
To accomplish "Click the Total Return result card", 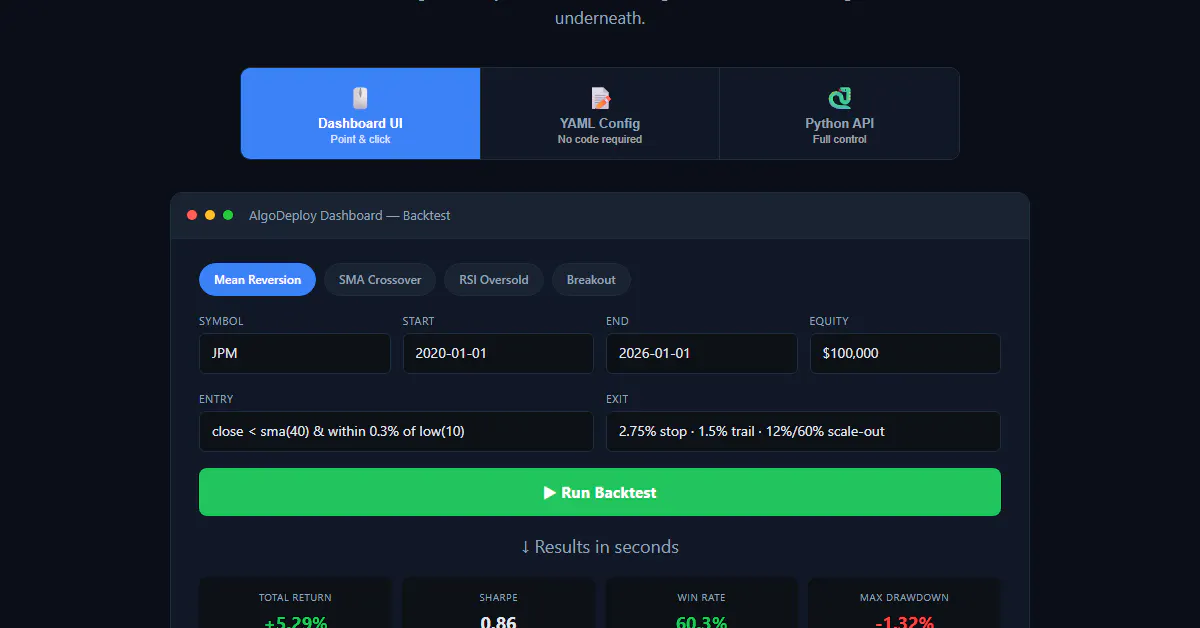I will point(295,603).
